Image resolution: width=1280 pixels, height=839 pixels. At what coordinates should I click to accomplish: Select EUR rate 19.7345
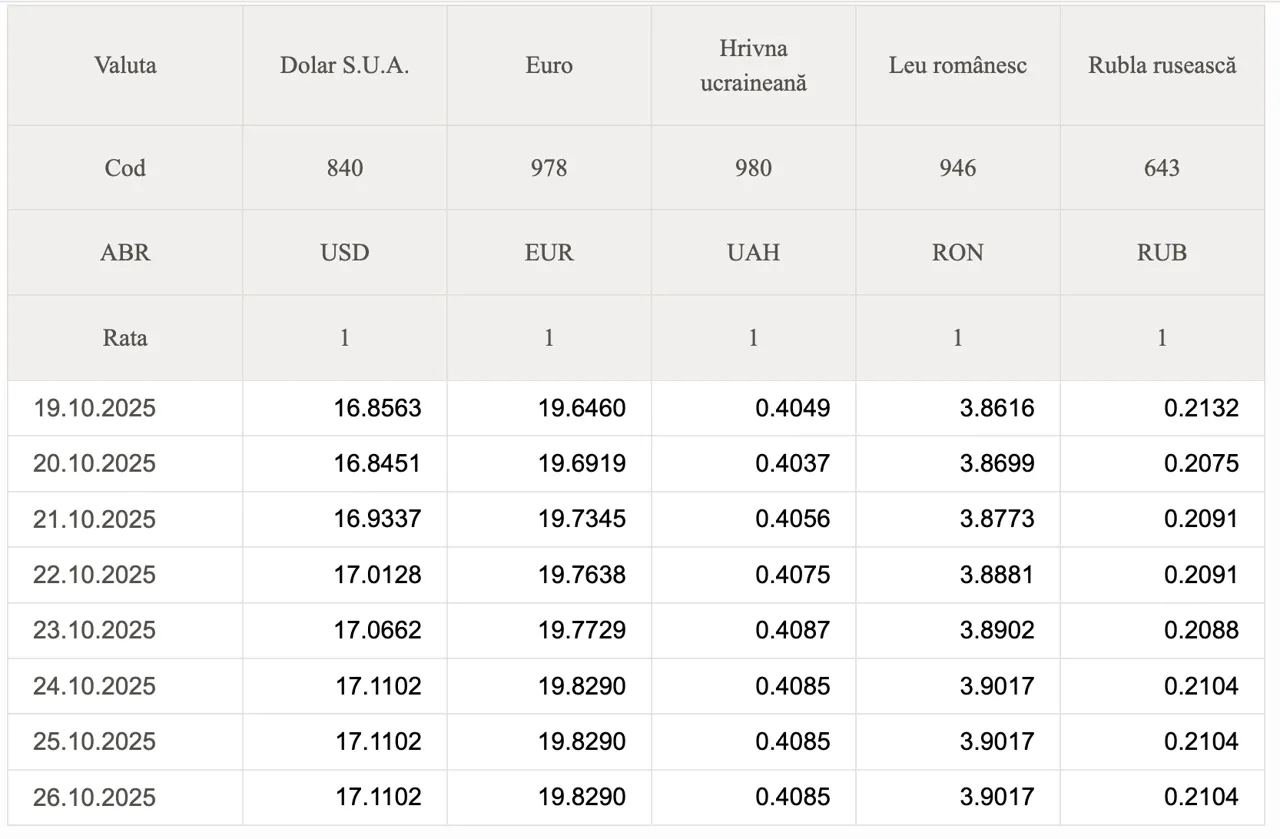(582, 519)
